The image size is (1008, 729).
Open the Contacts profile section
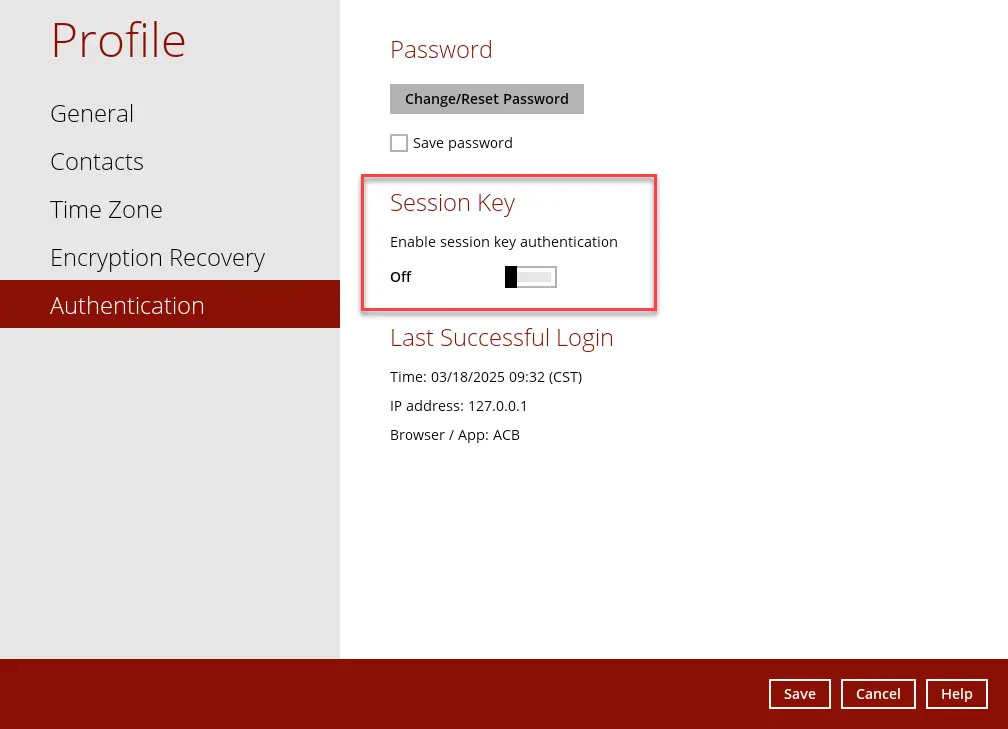pyautogui.click(x=97, y=162)
